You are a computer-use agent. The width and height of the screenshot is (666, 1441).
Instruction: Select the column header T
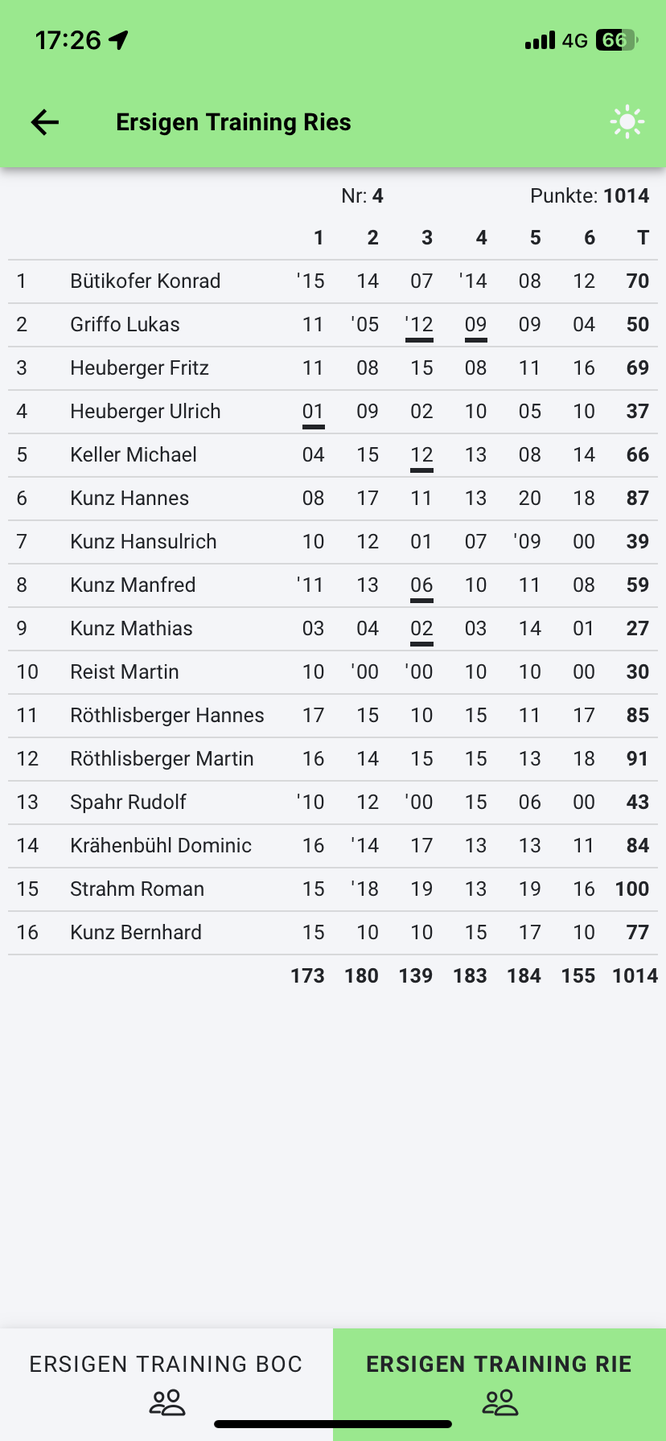click(643, 237)
